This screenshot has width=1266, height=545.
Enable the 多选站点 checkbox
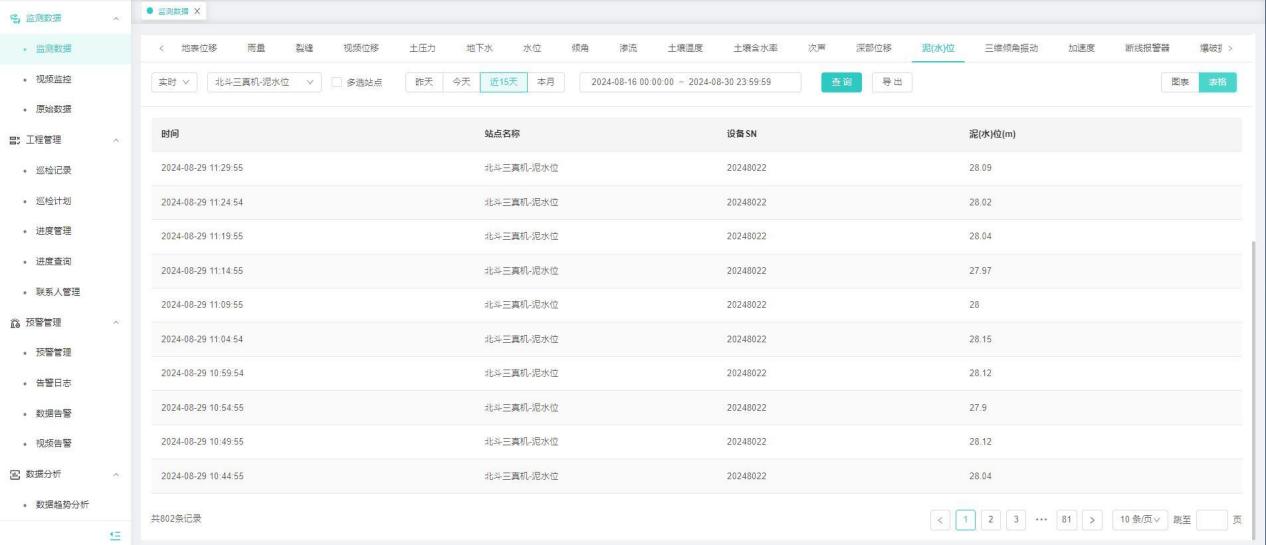[337, 82]
